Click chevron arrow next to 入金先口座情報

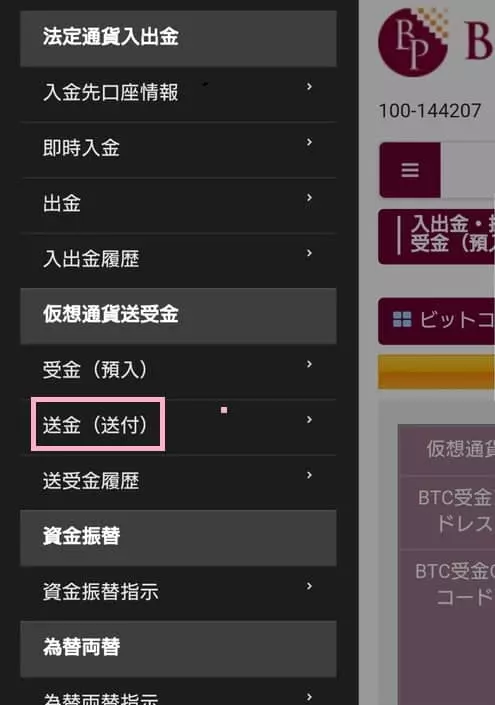309,87
